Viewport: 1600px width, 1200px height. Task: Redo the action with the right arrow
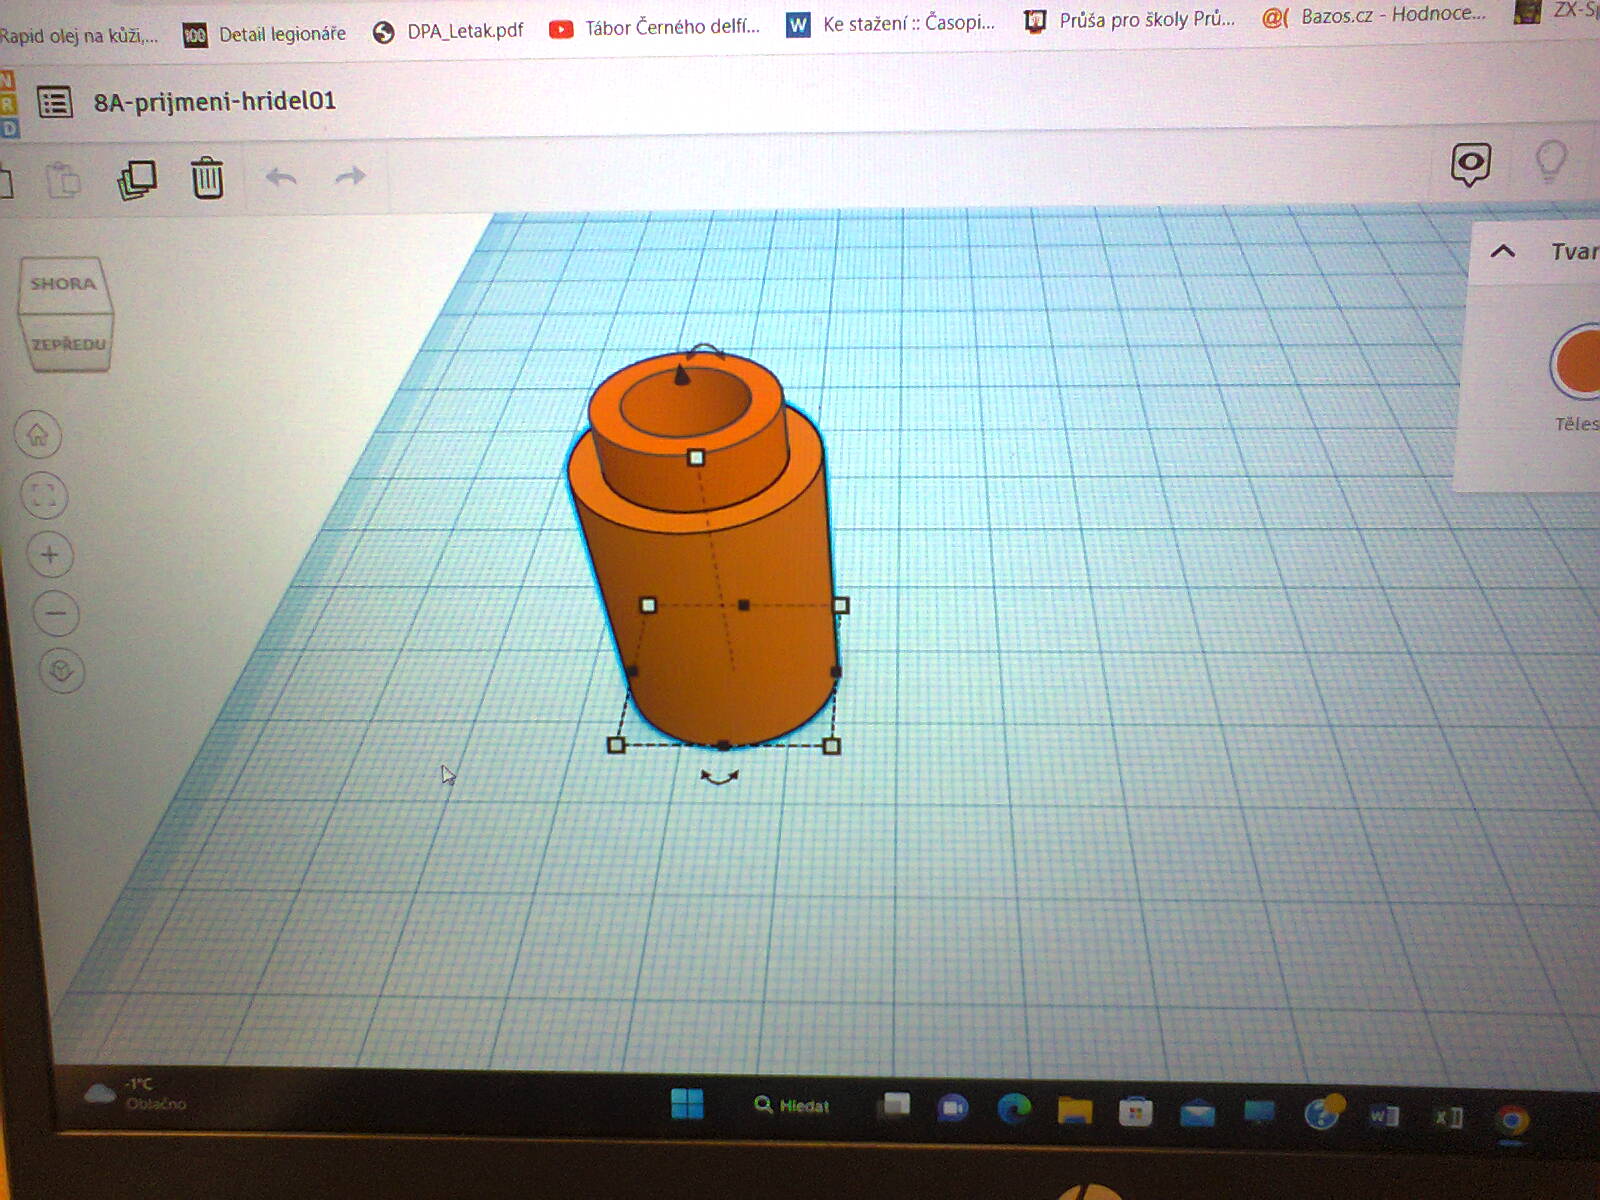(350, 177)
